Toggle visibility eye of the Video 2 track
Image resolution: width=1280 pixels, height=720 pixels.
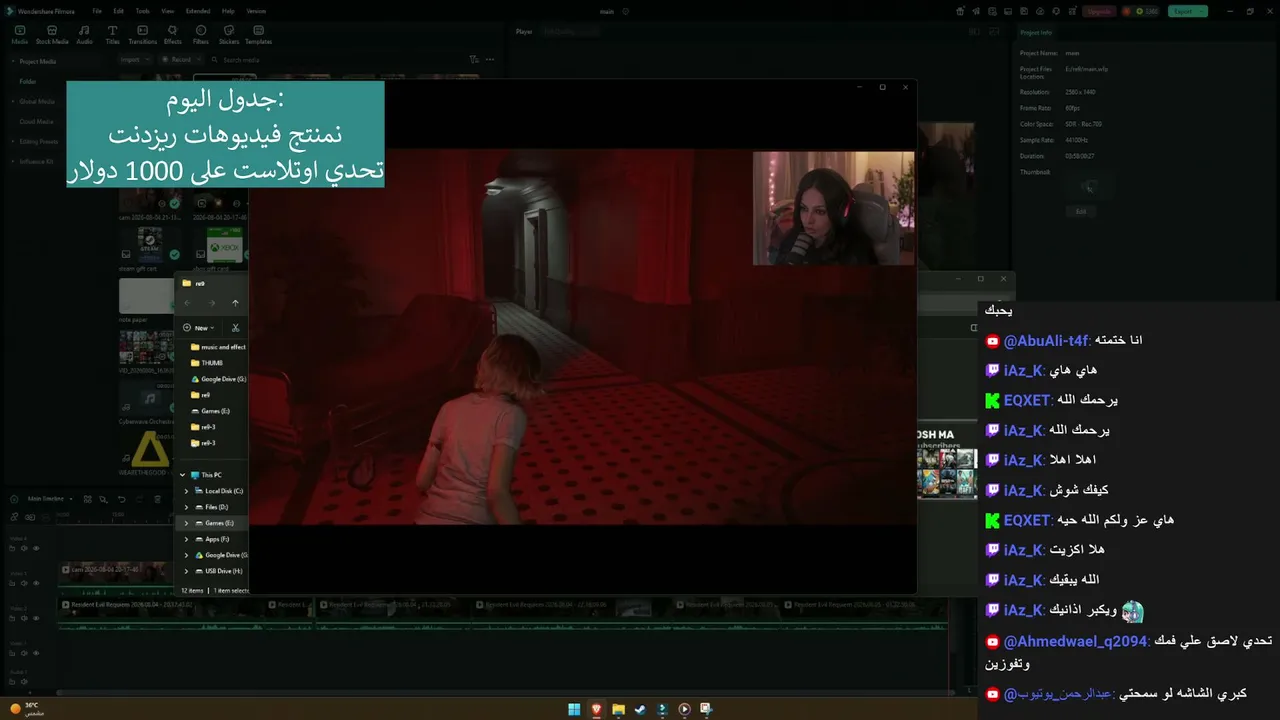tap(37, 618)
